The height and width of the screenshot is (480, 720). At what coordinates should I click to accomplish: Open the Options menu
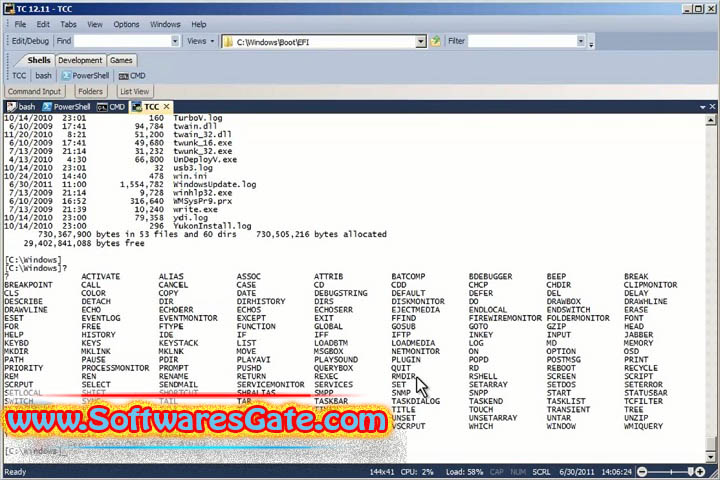pos(126,24)
